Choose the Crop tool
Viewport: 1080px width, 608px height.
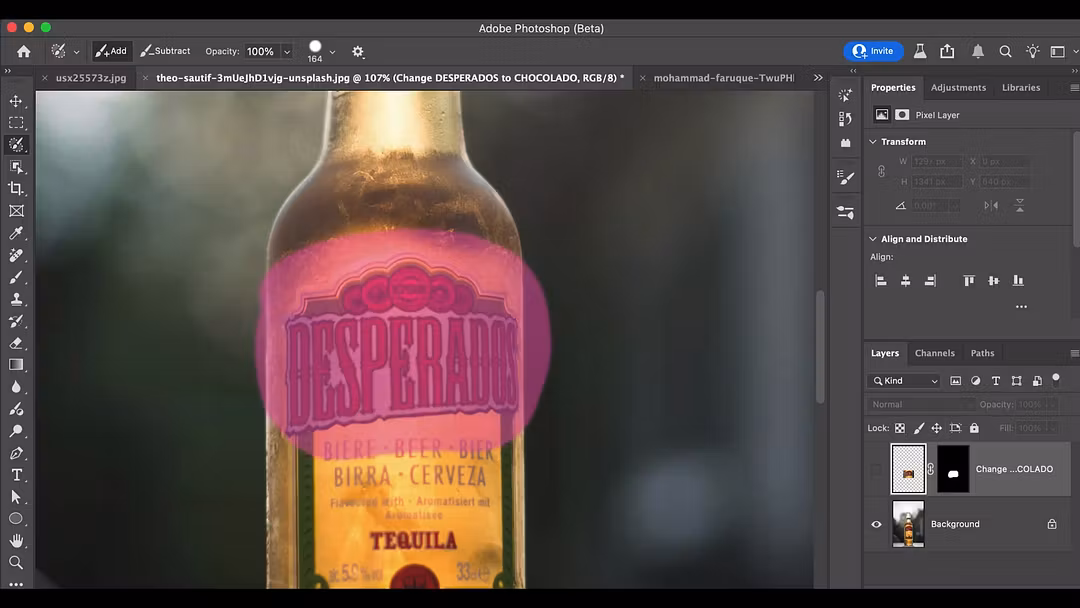click(16, 188)
